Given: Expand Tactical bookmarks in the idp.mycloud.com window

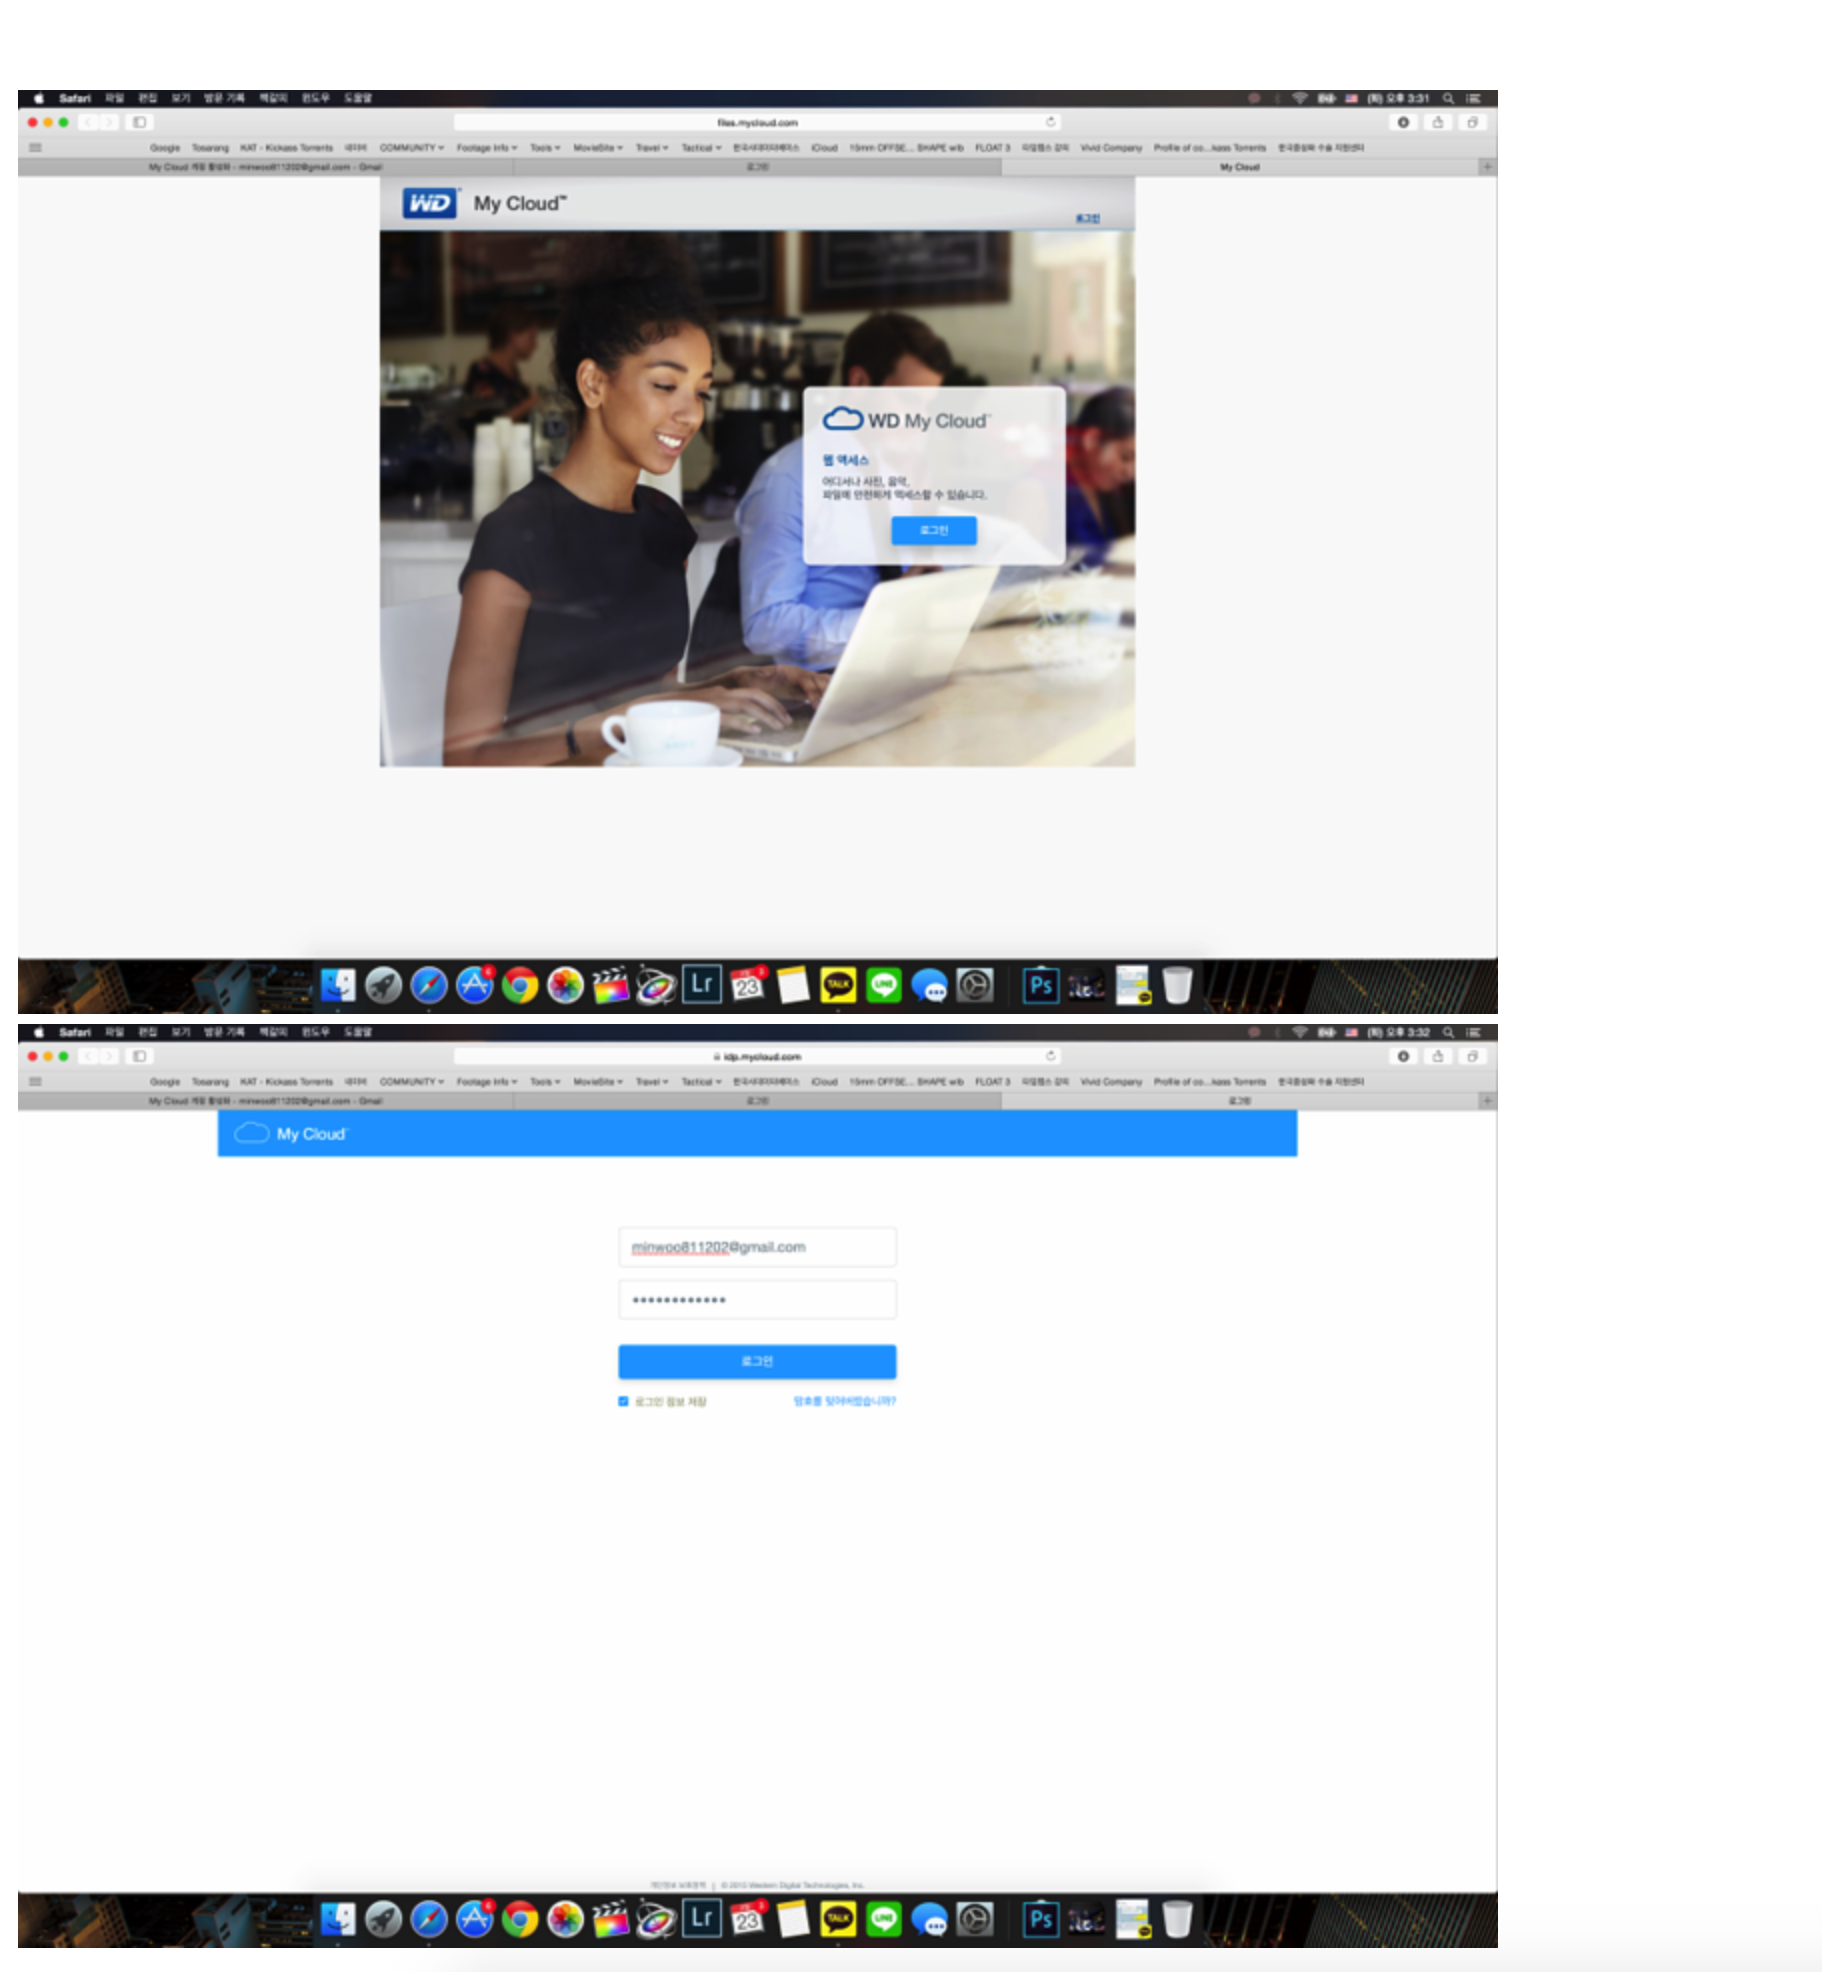Looking at the screenshot, I should pos(701,1082).
